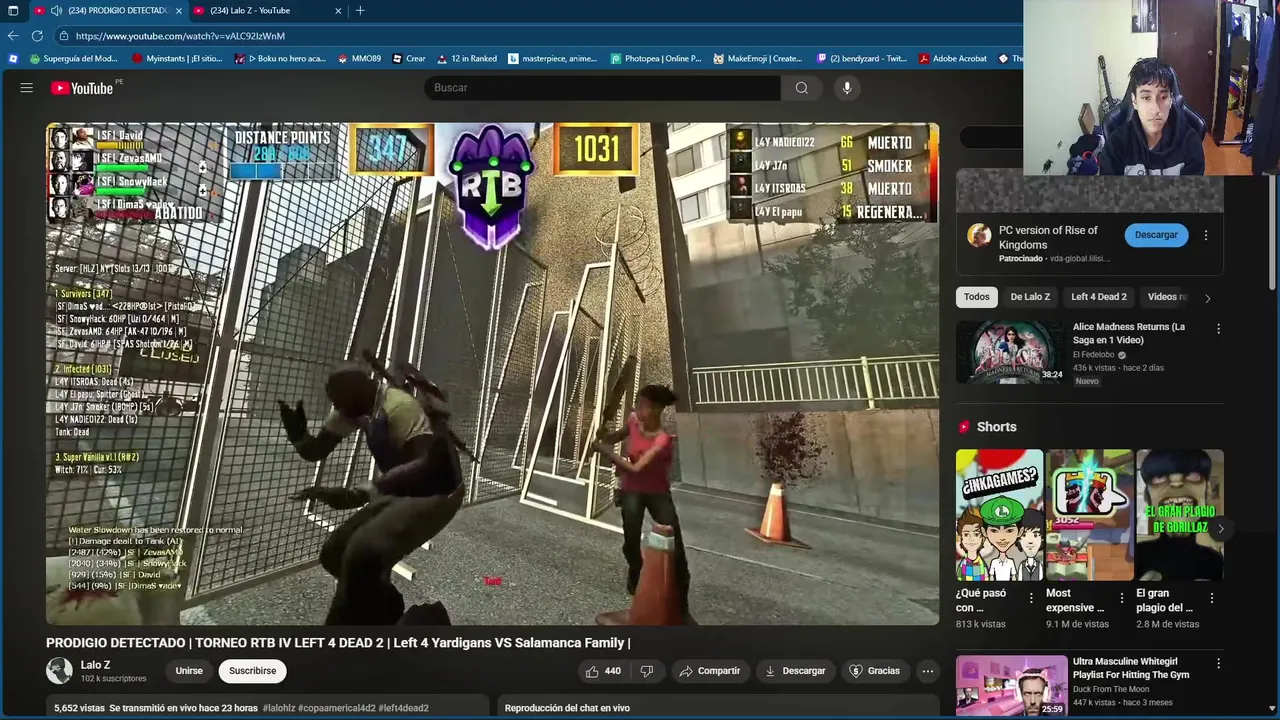Select the Left 4 Dead 2 filter chip

[1099, 297]
